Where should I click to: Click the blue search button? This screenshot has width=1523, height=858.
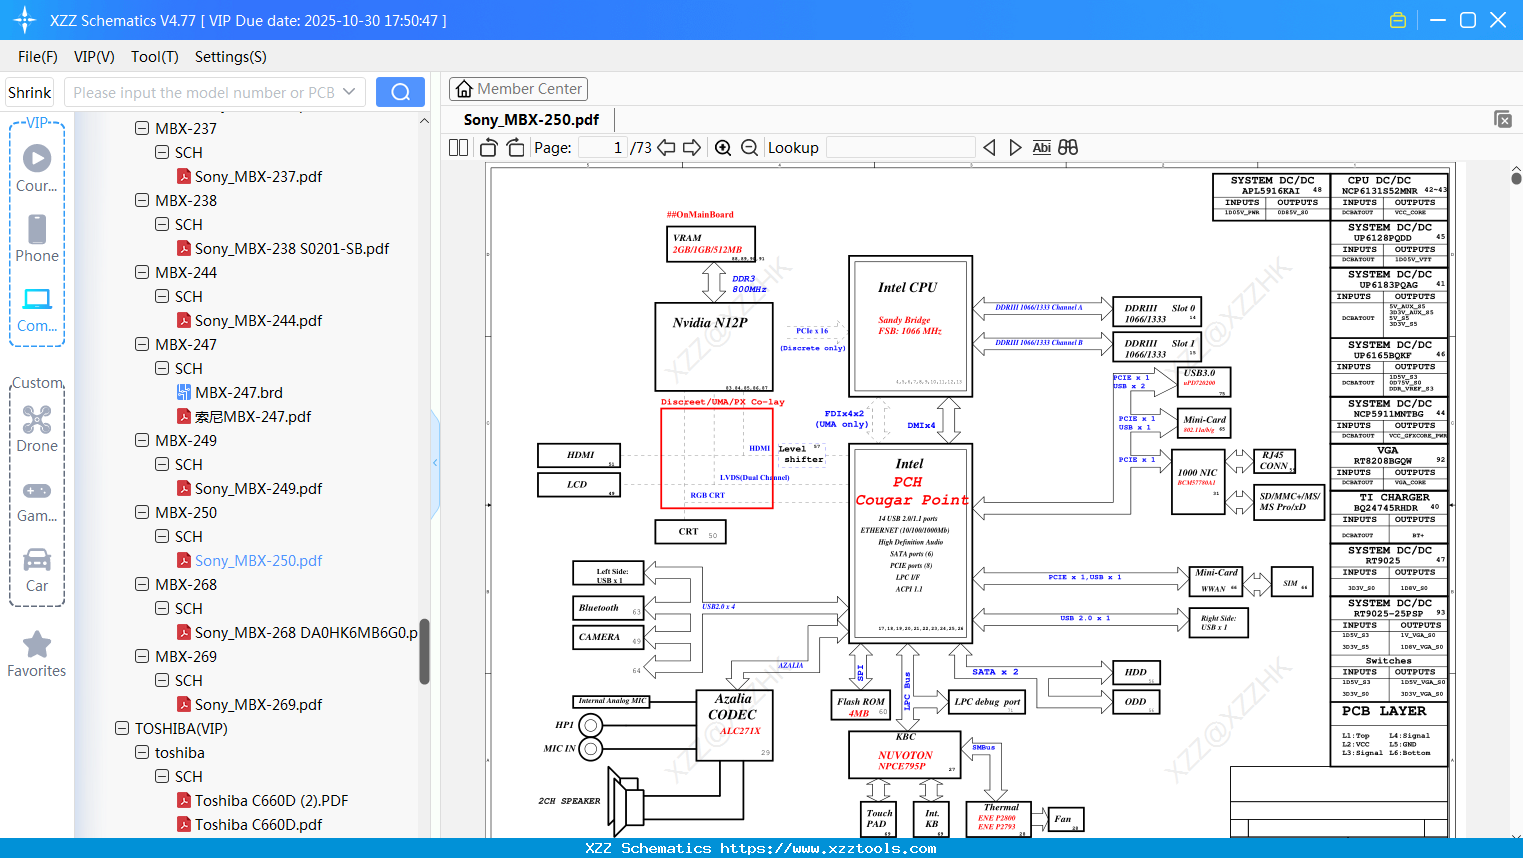click(400, 92)
